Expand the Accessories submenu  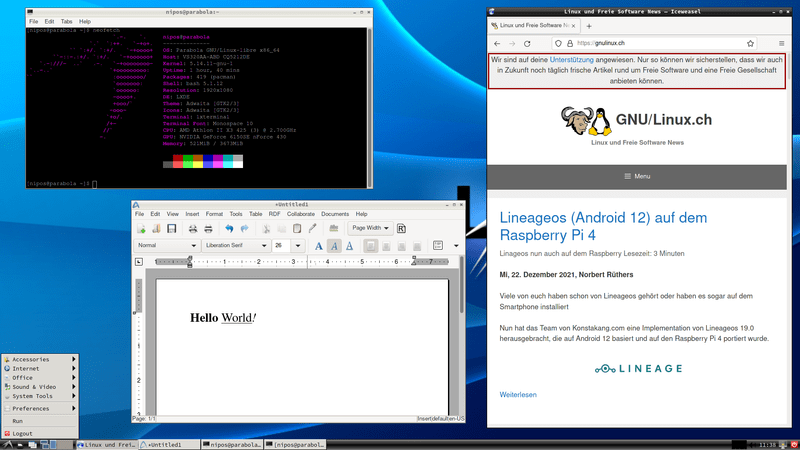[40, 359]
